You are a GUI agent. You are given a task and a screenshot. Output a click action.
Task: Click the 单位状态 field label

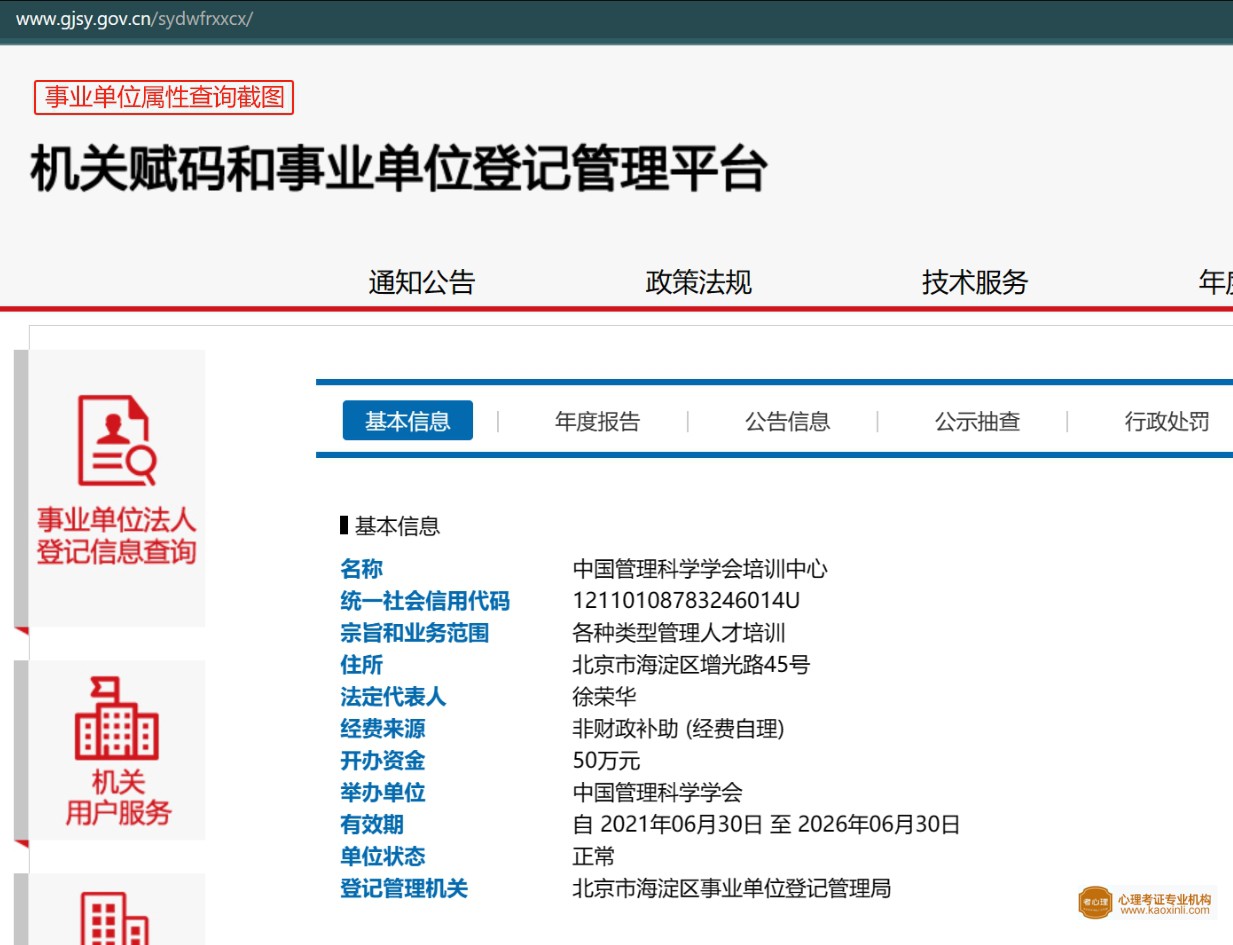tap(382, 858)
